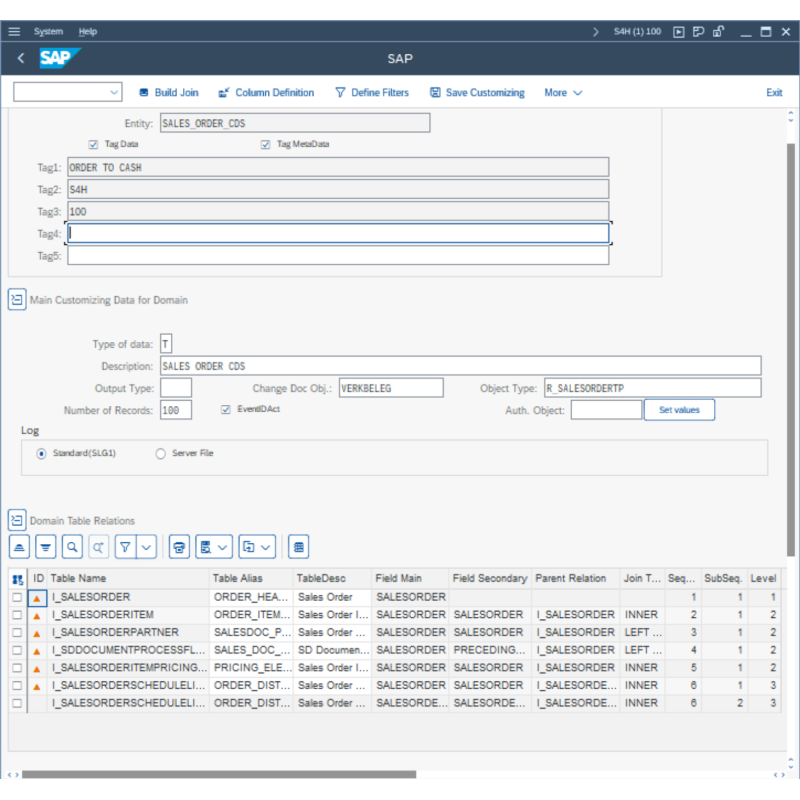
Task: Collapse the Main Customizing Data section icon
Action: pos(17,300)
